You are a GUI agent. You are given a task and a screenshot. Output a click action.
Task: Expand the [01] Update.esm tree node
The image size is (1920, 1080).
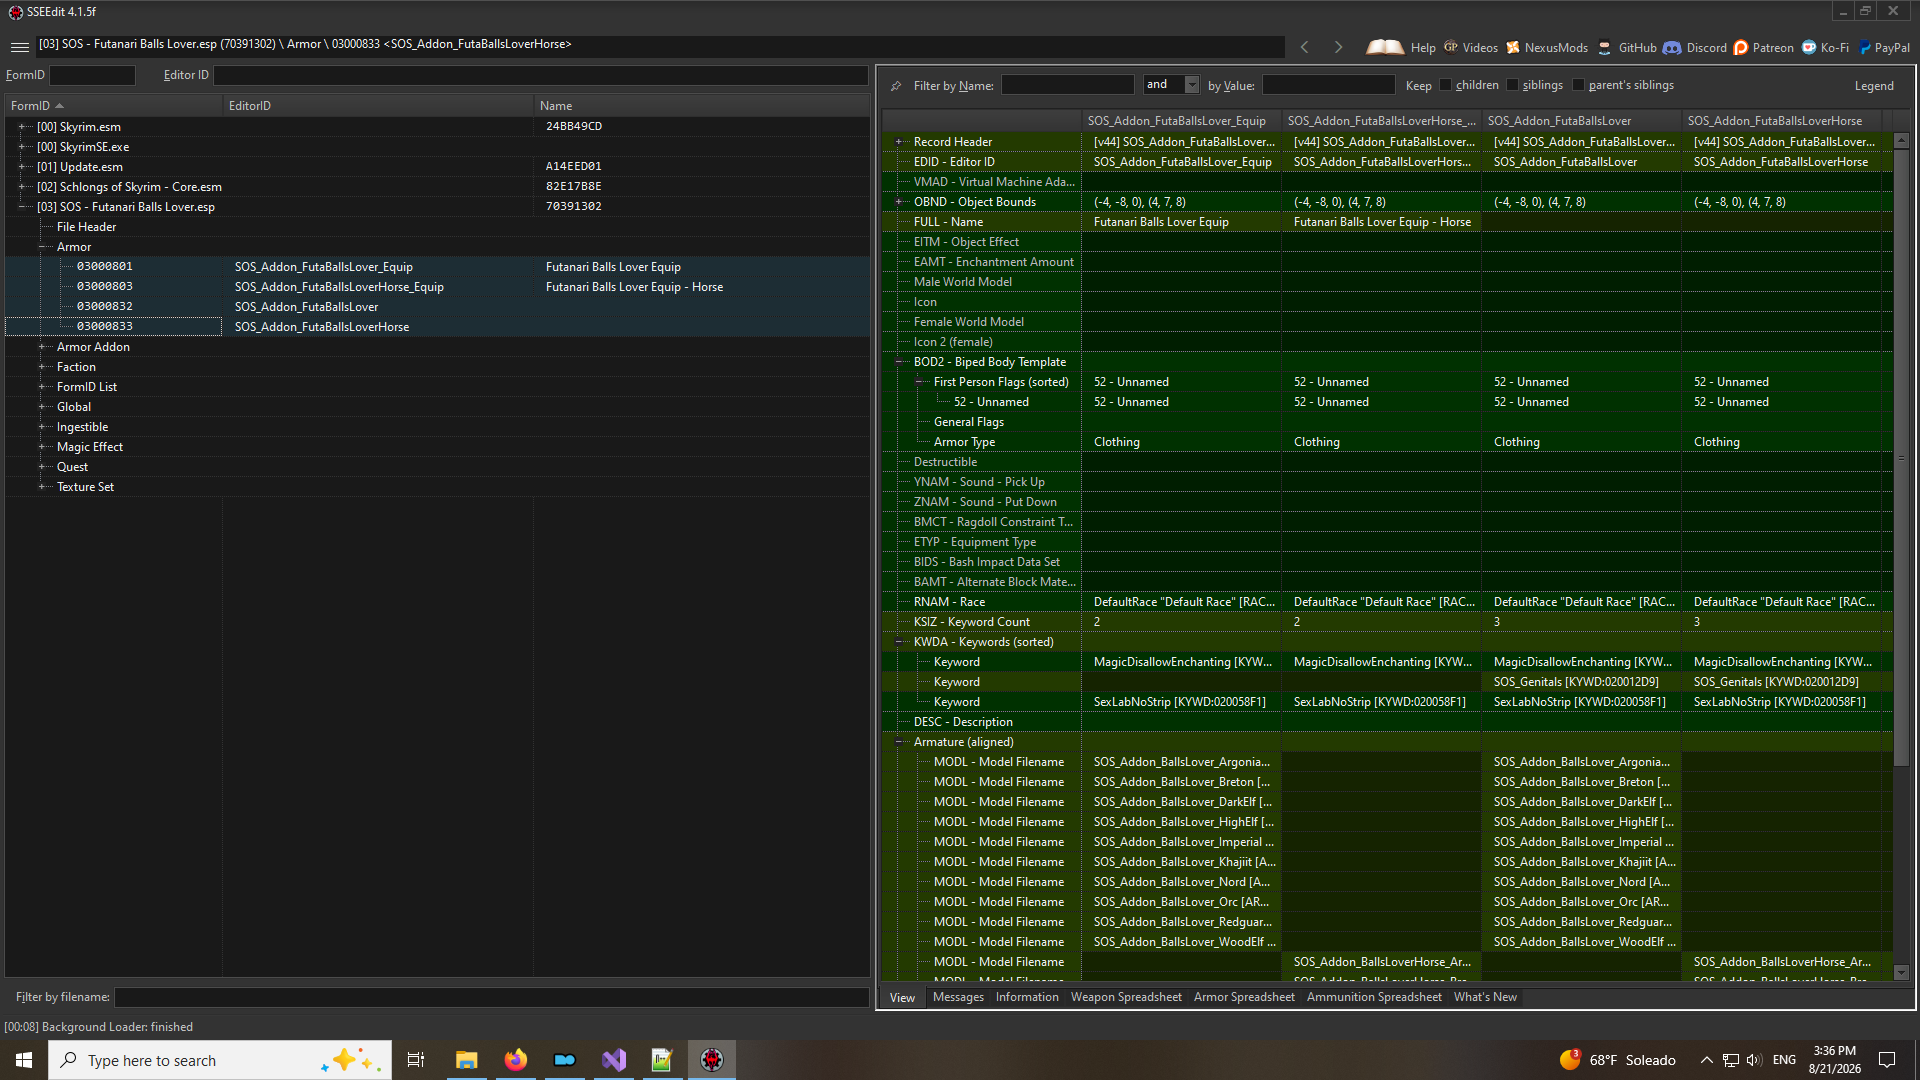(22, 167)
